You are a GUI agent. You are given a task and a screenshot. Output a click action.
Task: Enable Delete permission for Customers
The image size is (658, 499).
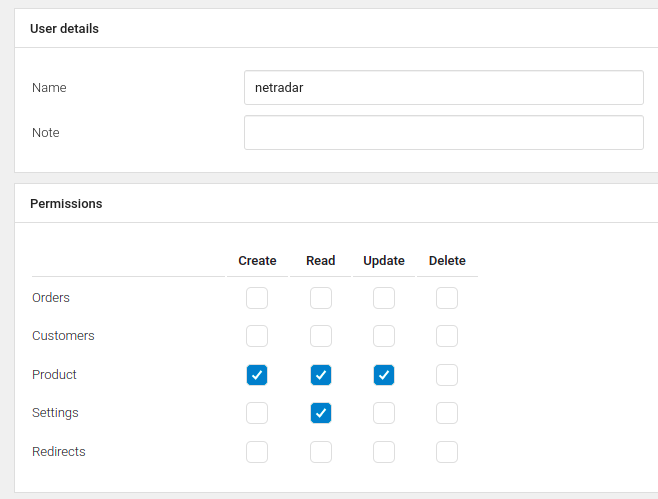click(x=447, y=336)
